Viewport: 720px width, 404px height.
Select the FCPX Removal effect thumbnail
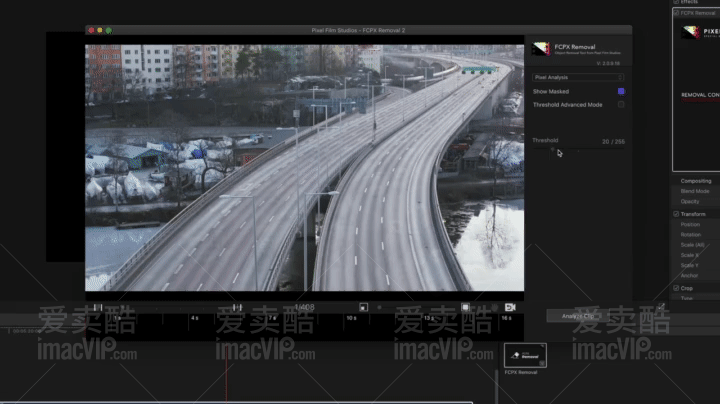tap(525, 355)
